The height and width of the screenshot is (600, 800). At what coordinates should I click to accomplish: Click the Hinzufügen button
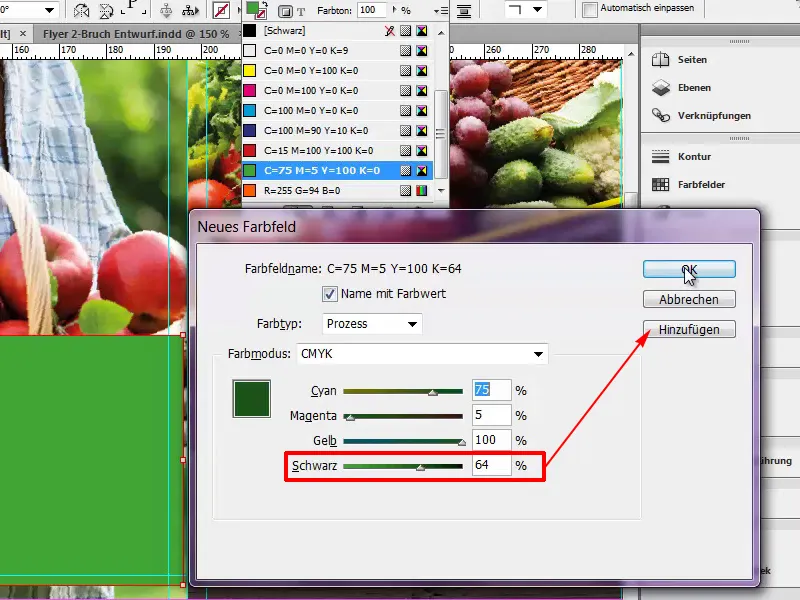pyautogui.click(x=689, y=330)
